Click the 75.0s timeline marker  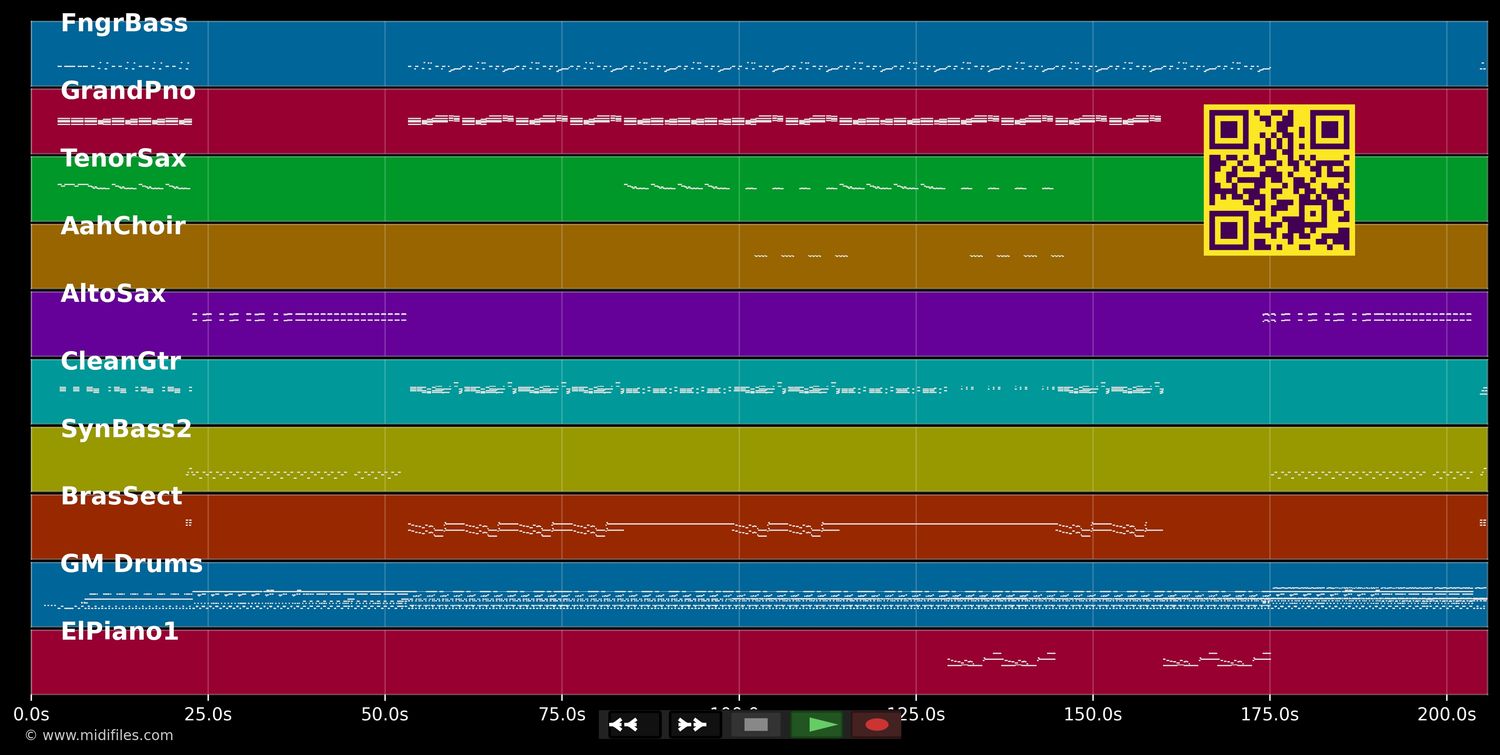562,714
